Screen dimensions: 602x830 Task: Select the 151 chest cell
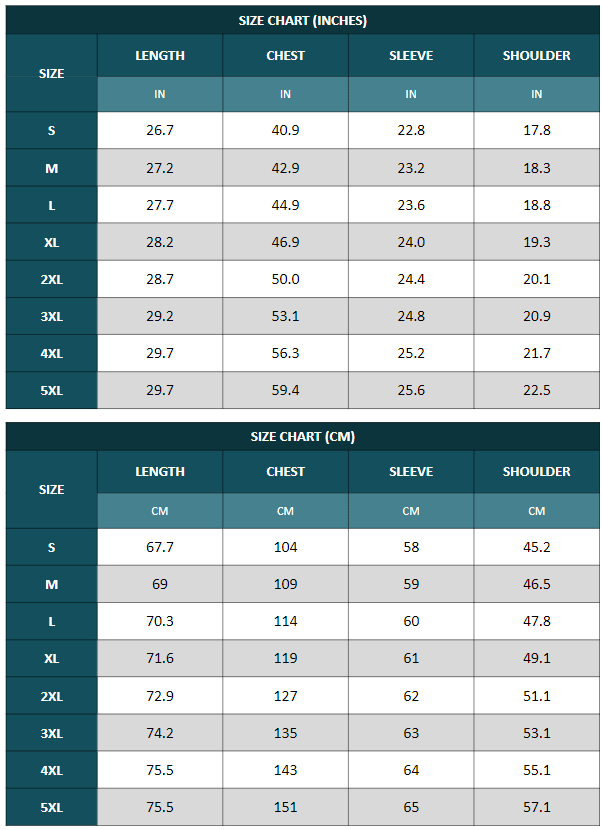[286, 807]
